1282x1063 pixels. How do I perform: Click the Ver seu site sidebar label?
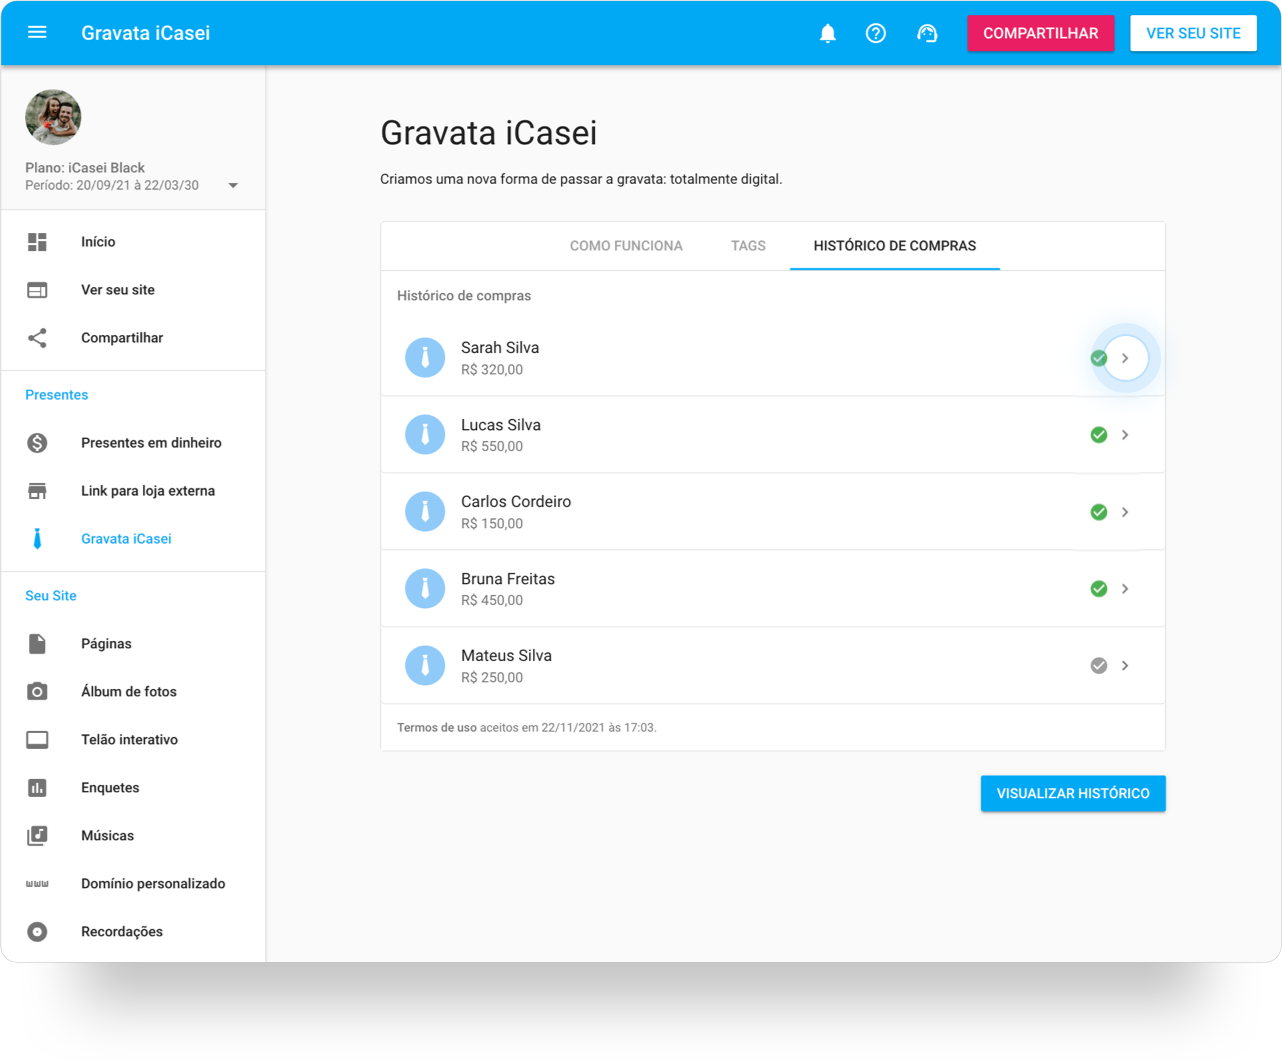(x=118, y=290)
